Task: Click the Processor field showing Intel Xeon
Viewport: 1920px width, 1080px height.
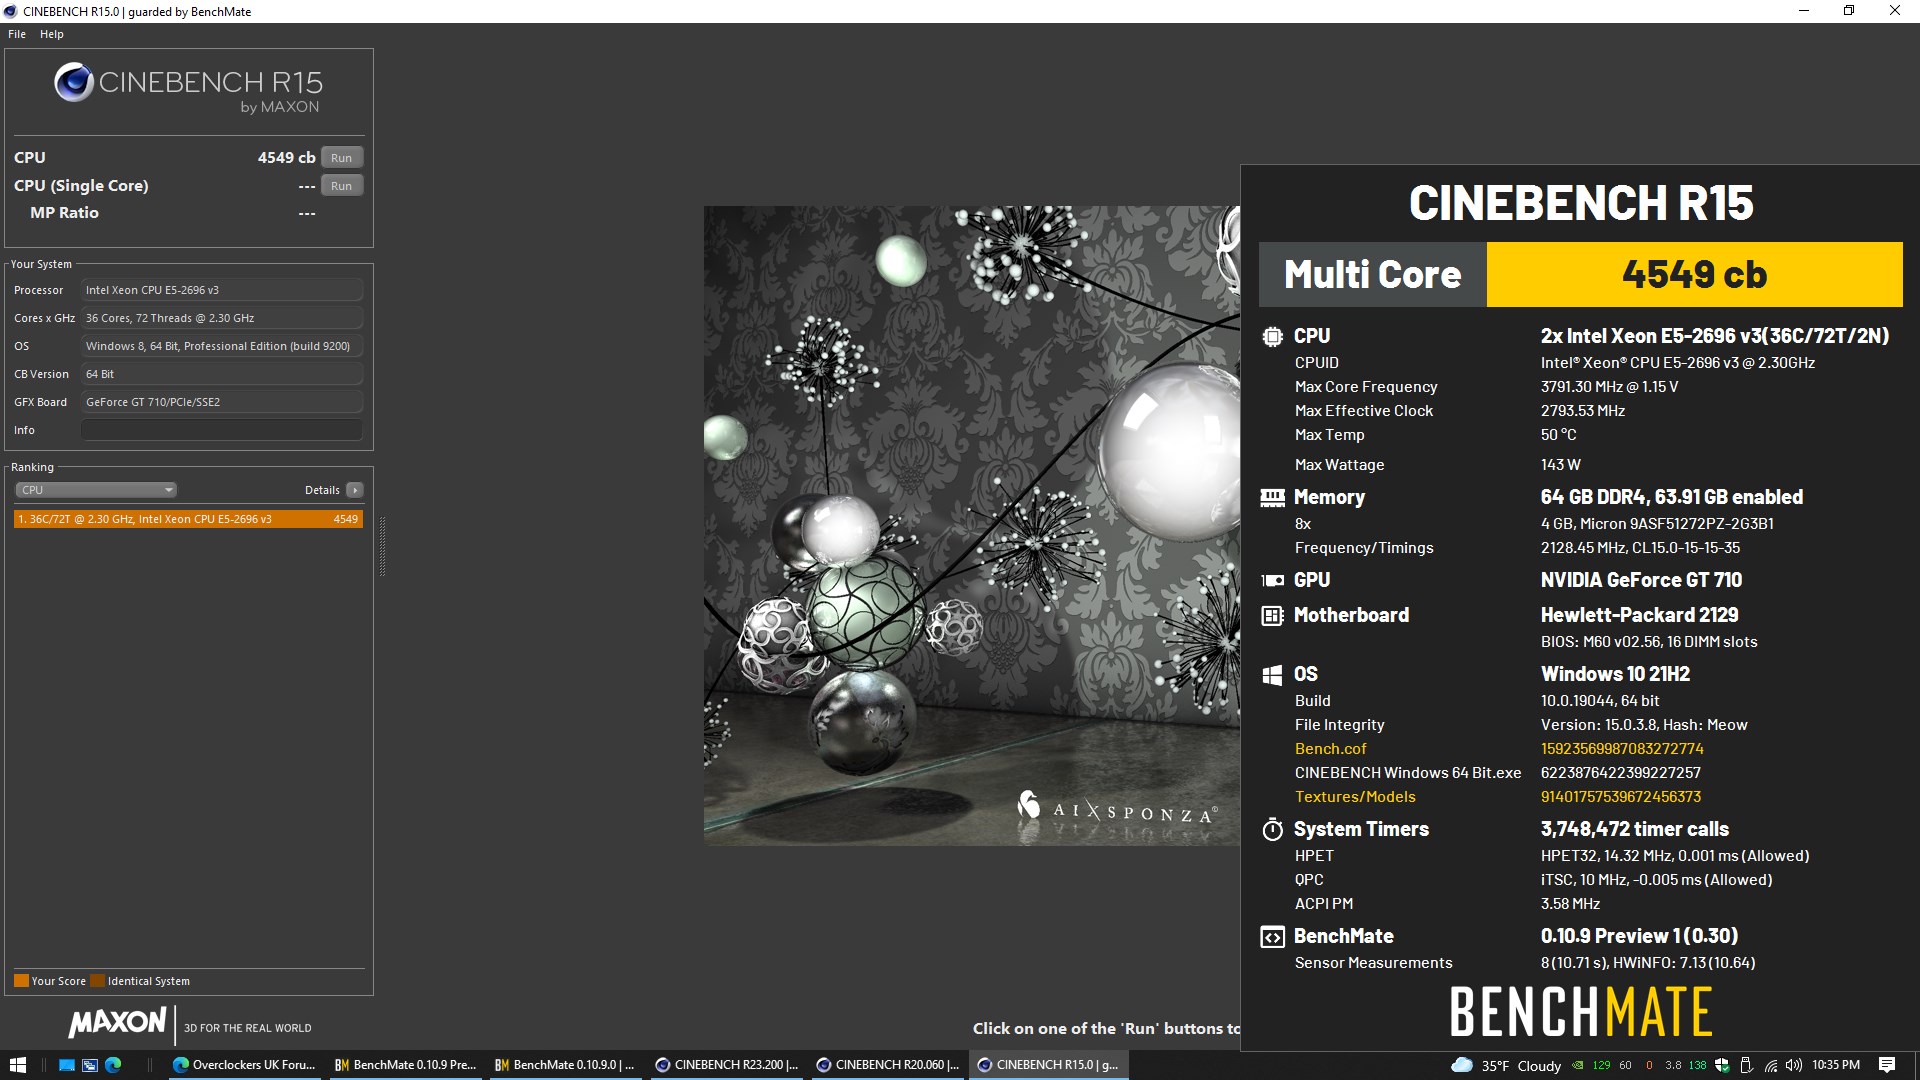Action: 221,290
